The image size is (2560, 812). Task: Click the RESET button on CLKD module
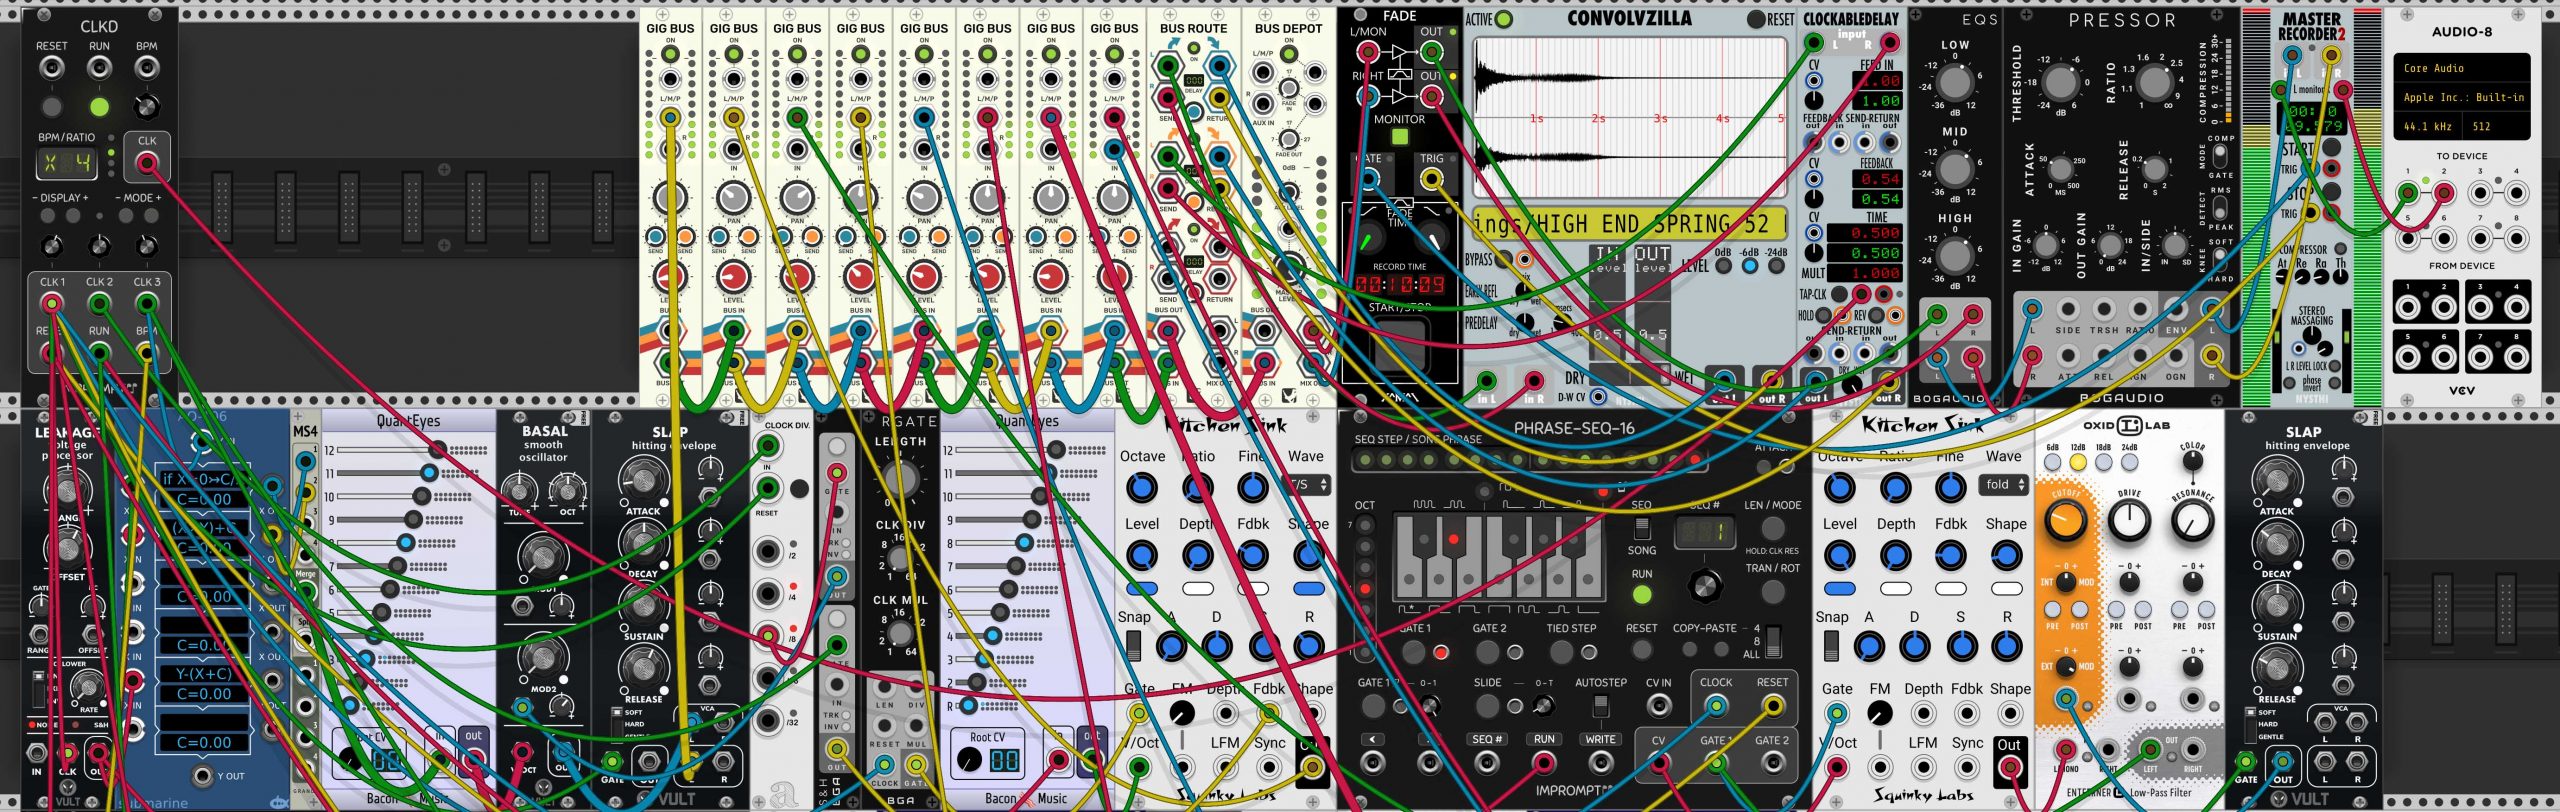[51, 106]
